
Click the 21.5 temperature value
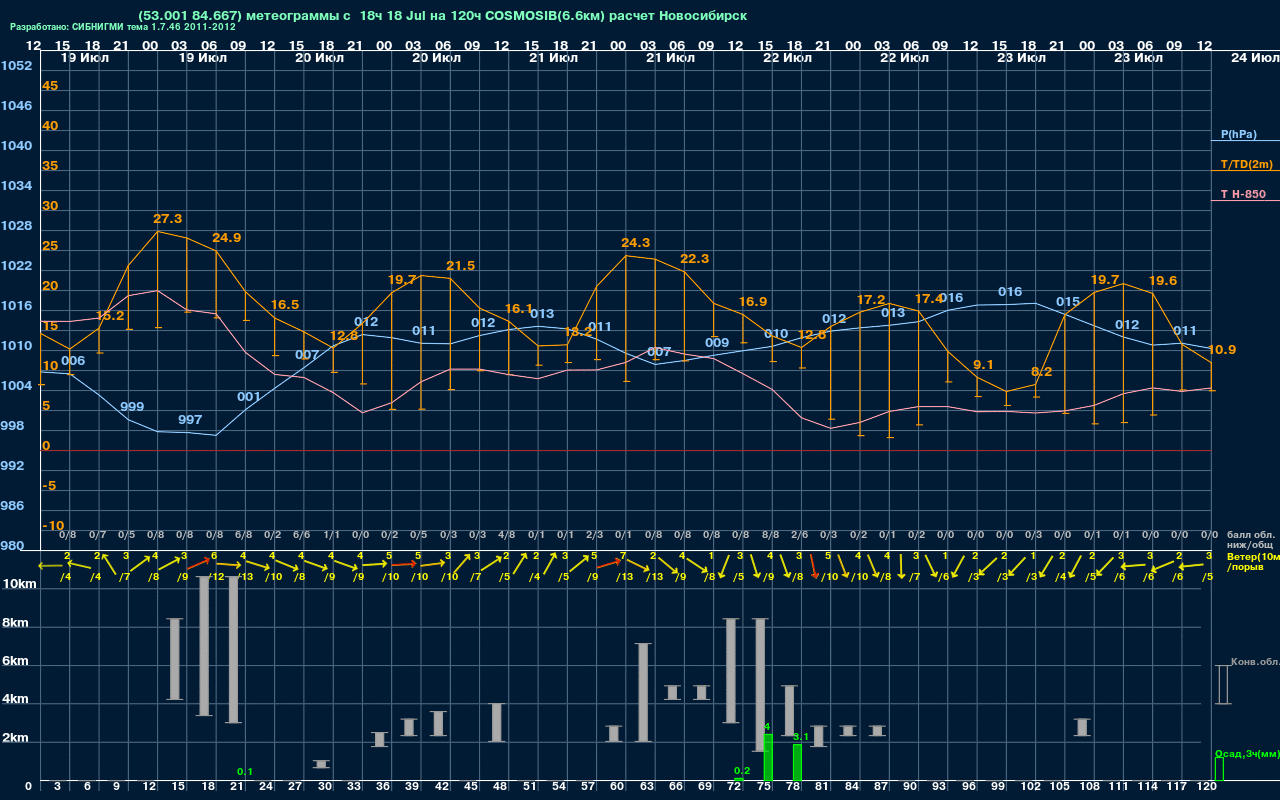461,265
